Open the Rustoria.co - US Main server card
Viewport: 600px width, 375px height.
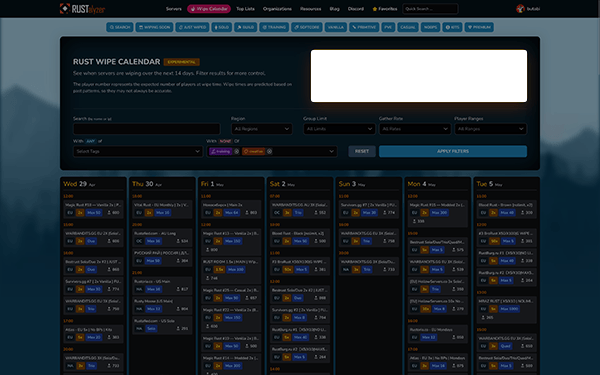click(x=162, y=285)
